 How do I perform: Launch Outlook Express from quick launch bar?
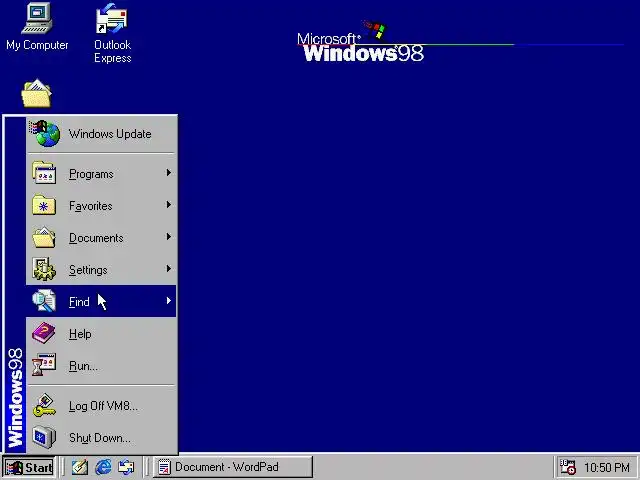tap(126, 467)
